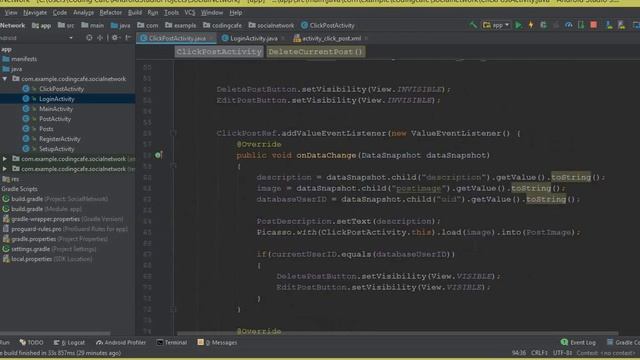Click ClickPostActivity structure breadcrumb in editor
This screenshot has height=360, width=640.
click(219, 52)
